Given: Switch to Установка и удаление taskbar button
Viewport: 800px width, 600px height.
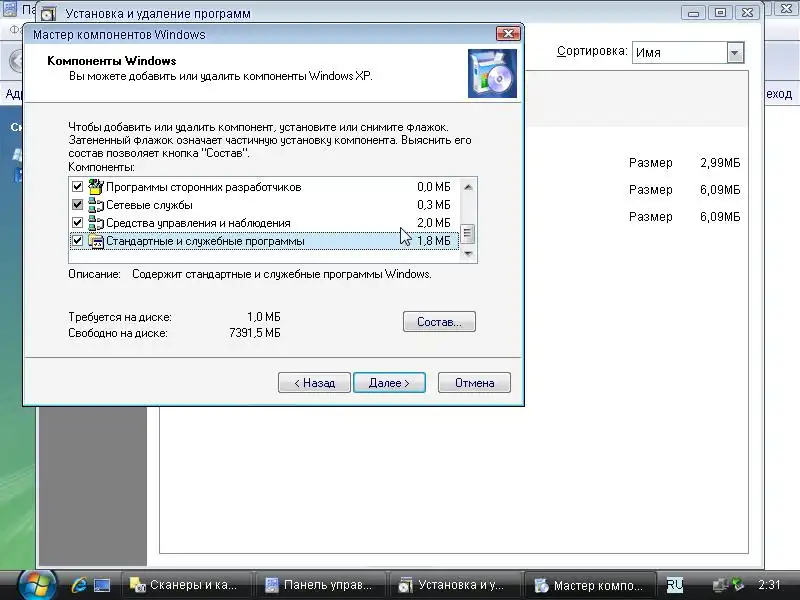Looking at the screenshot, I should (455, 585).
